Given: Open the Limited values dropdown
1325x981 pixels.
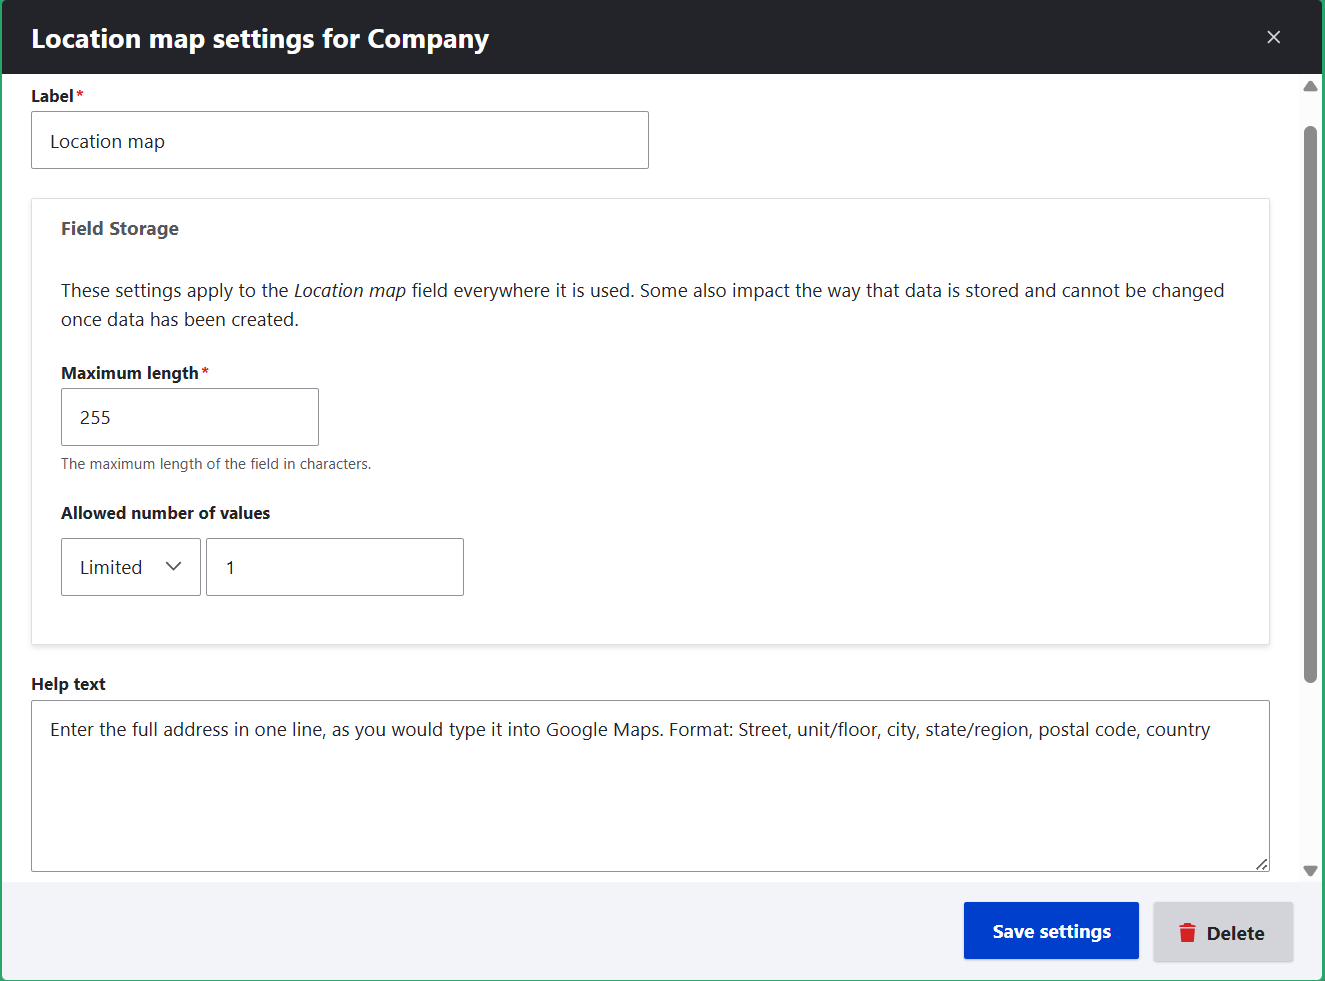Looking at the screenshot, I should point(131,567).
